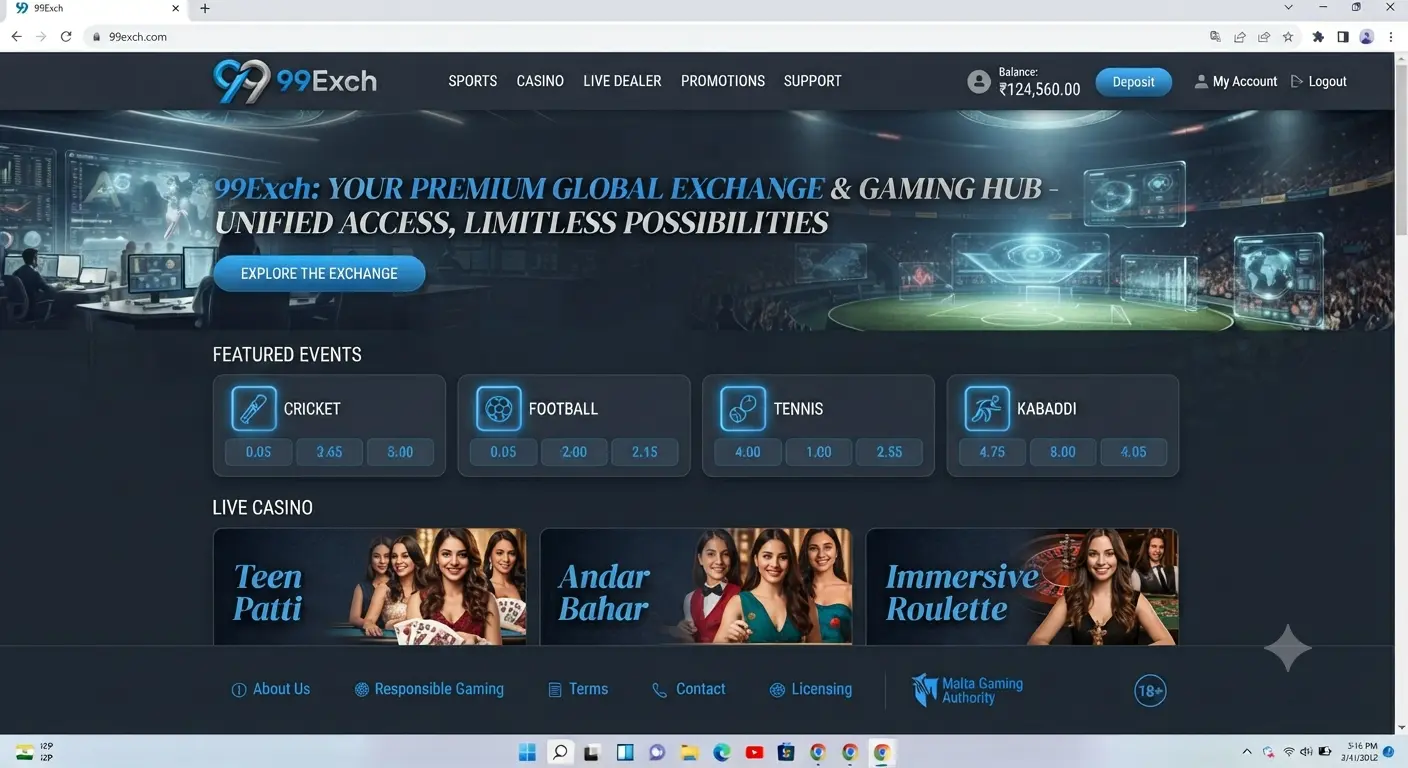Open the Contact footer link

tap(689, 689)
